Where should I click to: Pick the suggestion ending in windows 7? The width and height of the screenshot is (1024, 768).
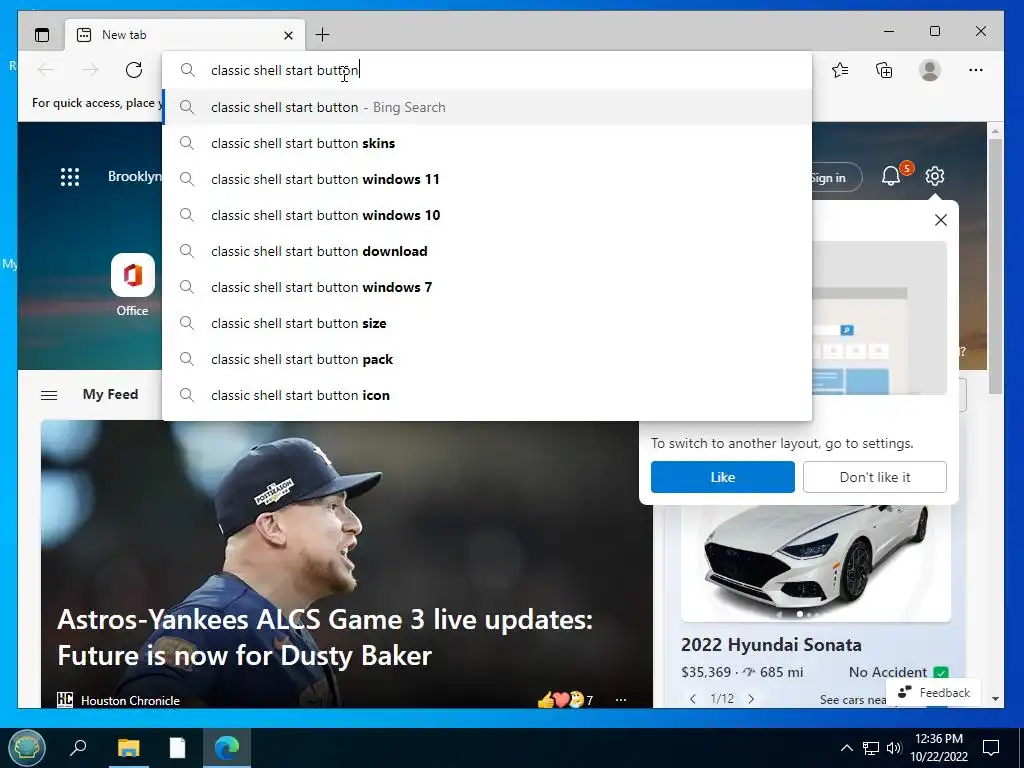(x=487, y=287)
